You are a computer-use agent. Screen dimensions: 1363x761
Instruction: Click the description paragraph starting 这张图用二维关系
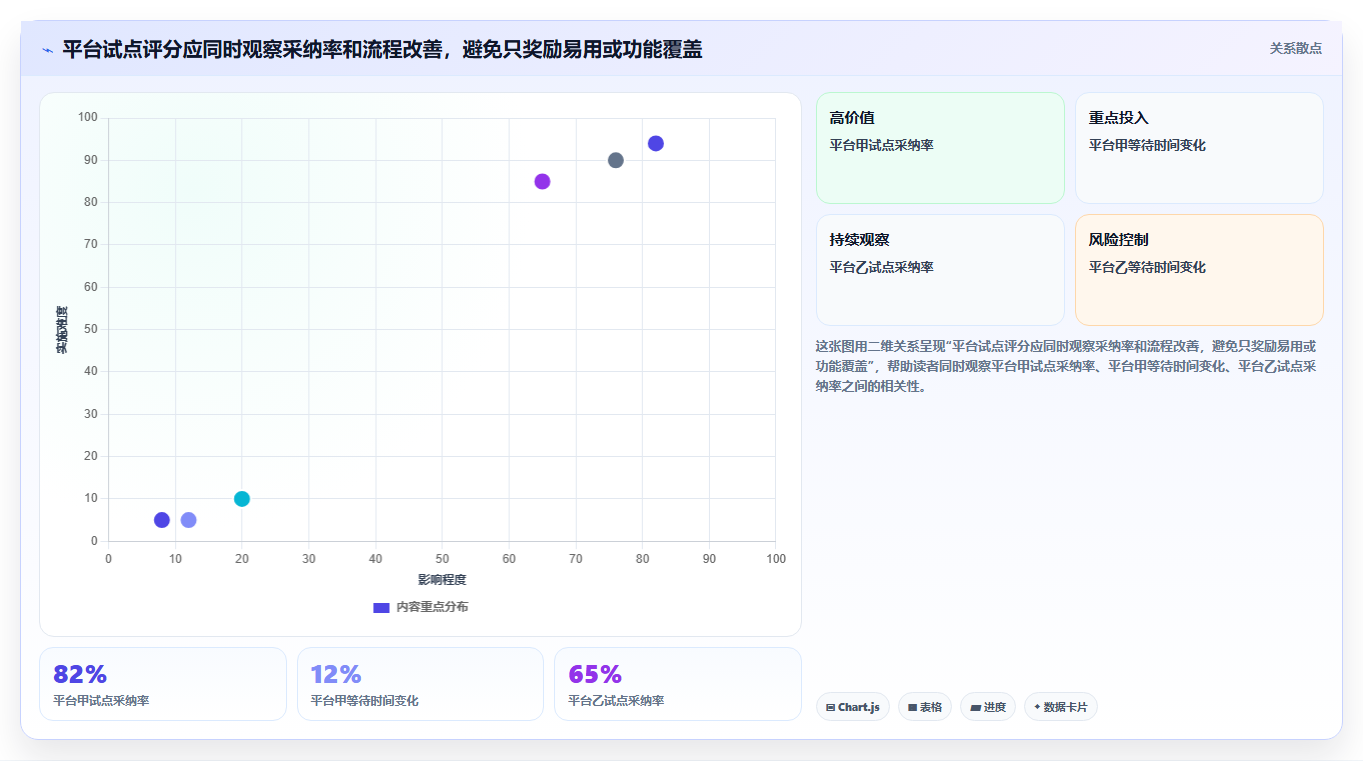coord(1066,366)
